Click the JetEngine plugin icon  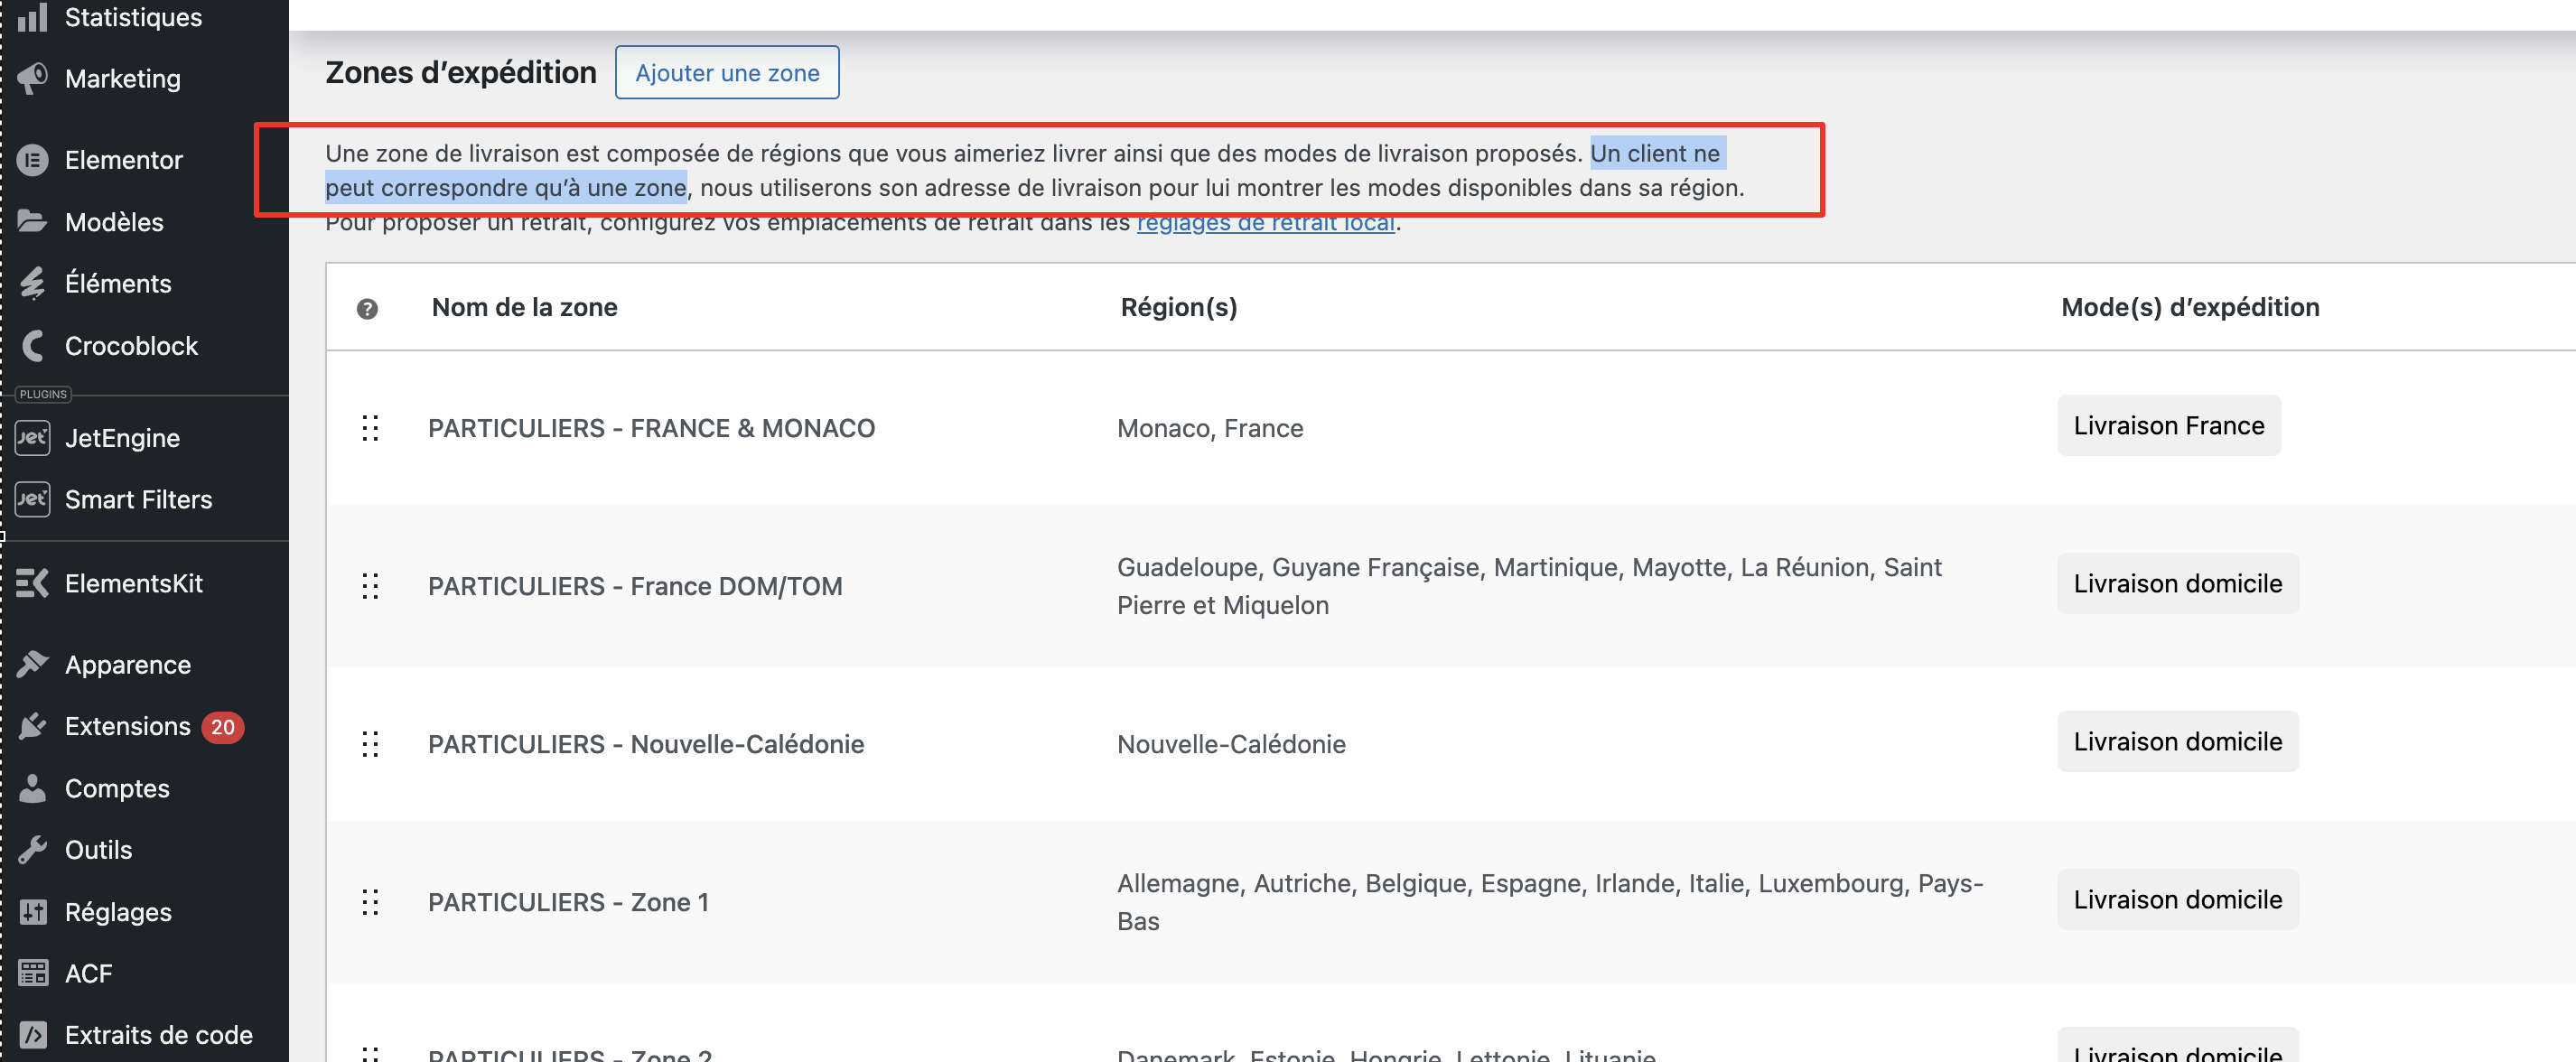[x=33, y=437]
